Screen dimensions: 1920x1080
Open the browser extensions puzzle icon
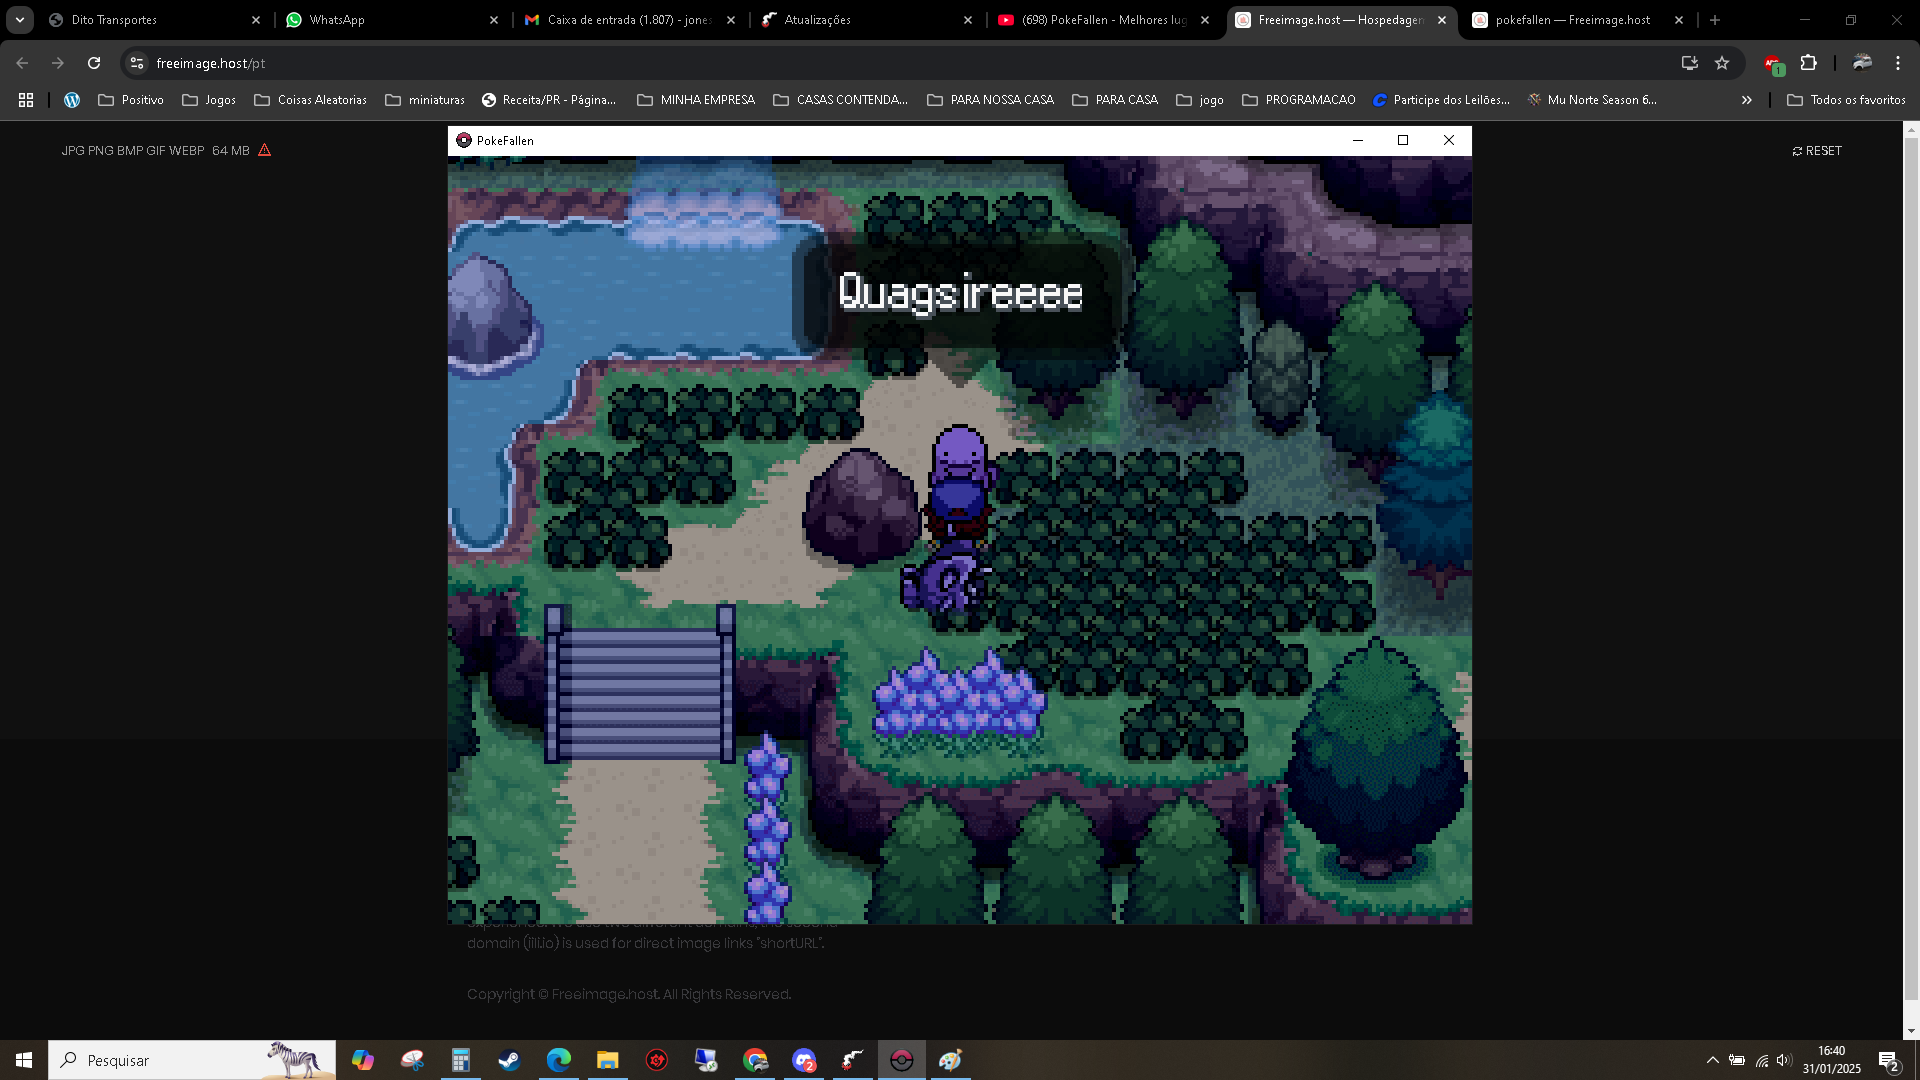[1808, 63]
